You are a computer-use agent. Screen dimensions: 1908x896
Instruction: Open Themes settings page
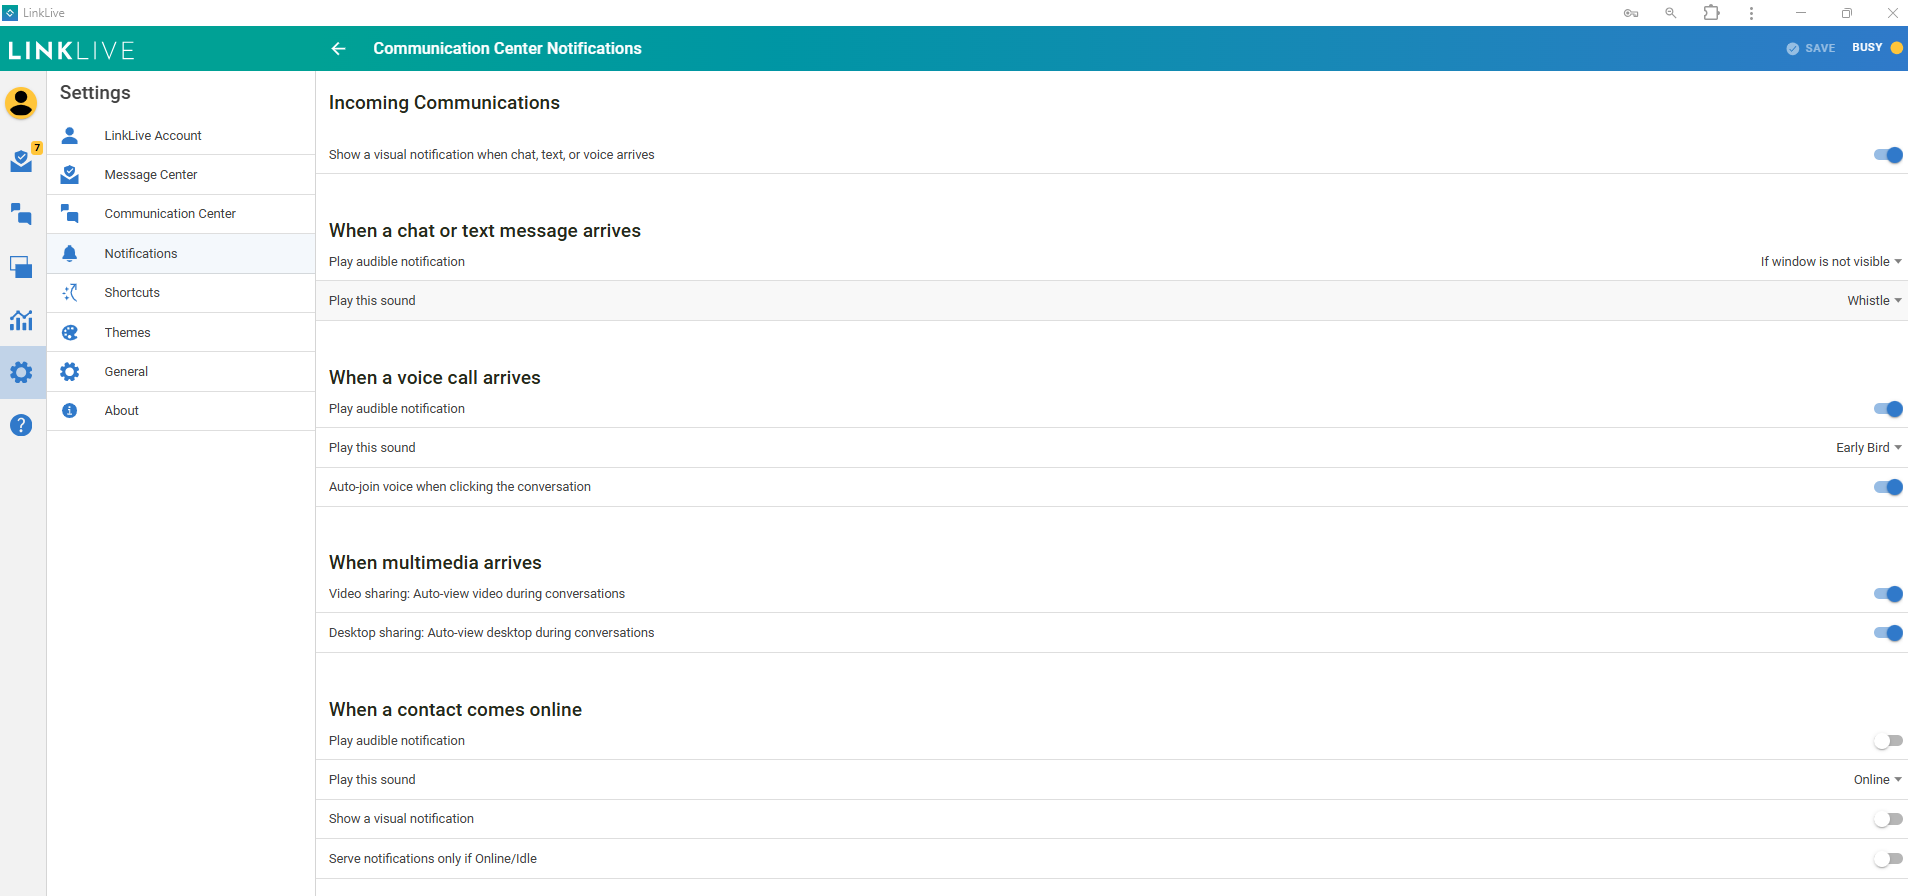128,333
